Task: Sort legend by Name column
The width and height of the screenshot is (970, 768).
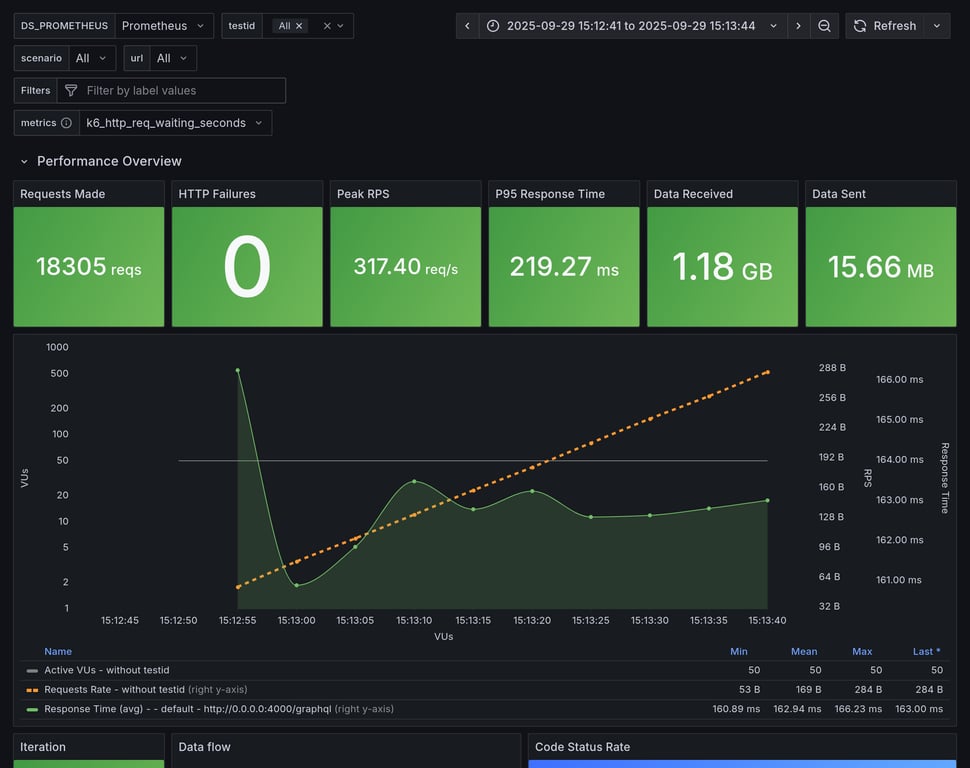Action: (x=58, y=651)
